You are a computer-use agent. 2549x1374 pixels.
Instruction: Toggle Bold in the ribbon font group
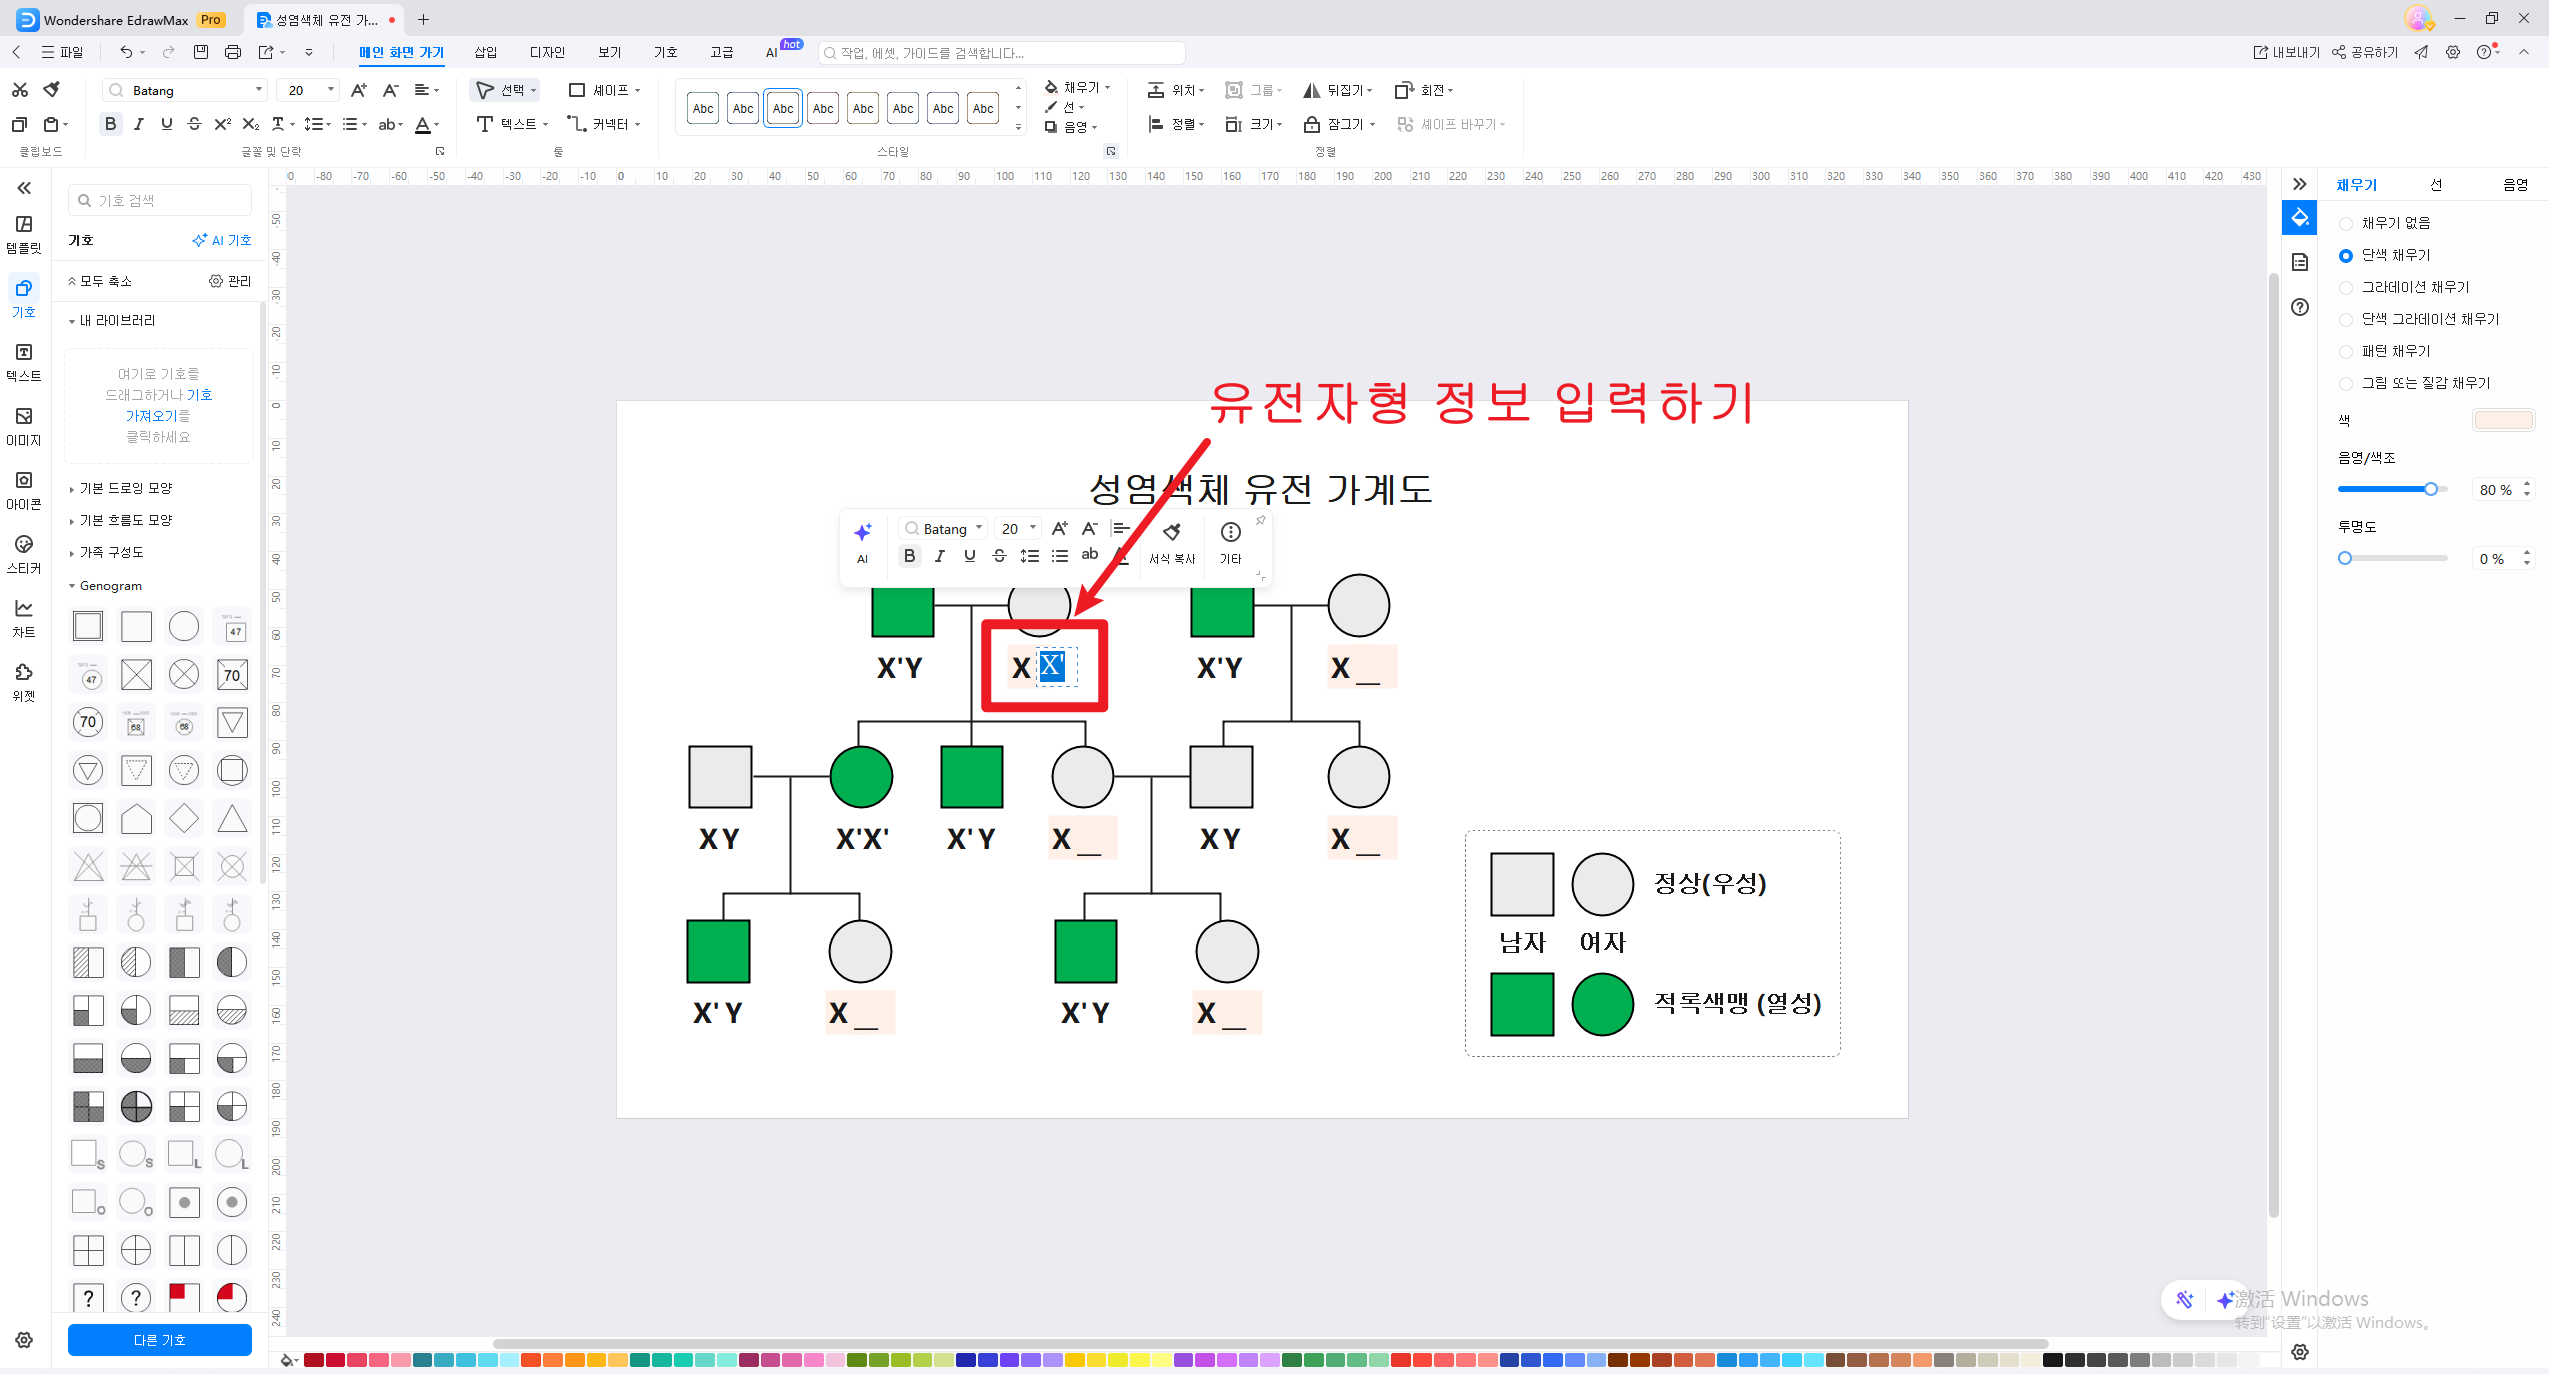tap(110, 124)
